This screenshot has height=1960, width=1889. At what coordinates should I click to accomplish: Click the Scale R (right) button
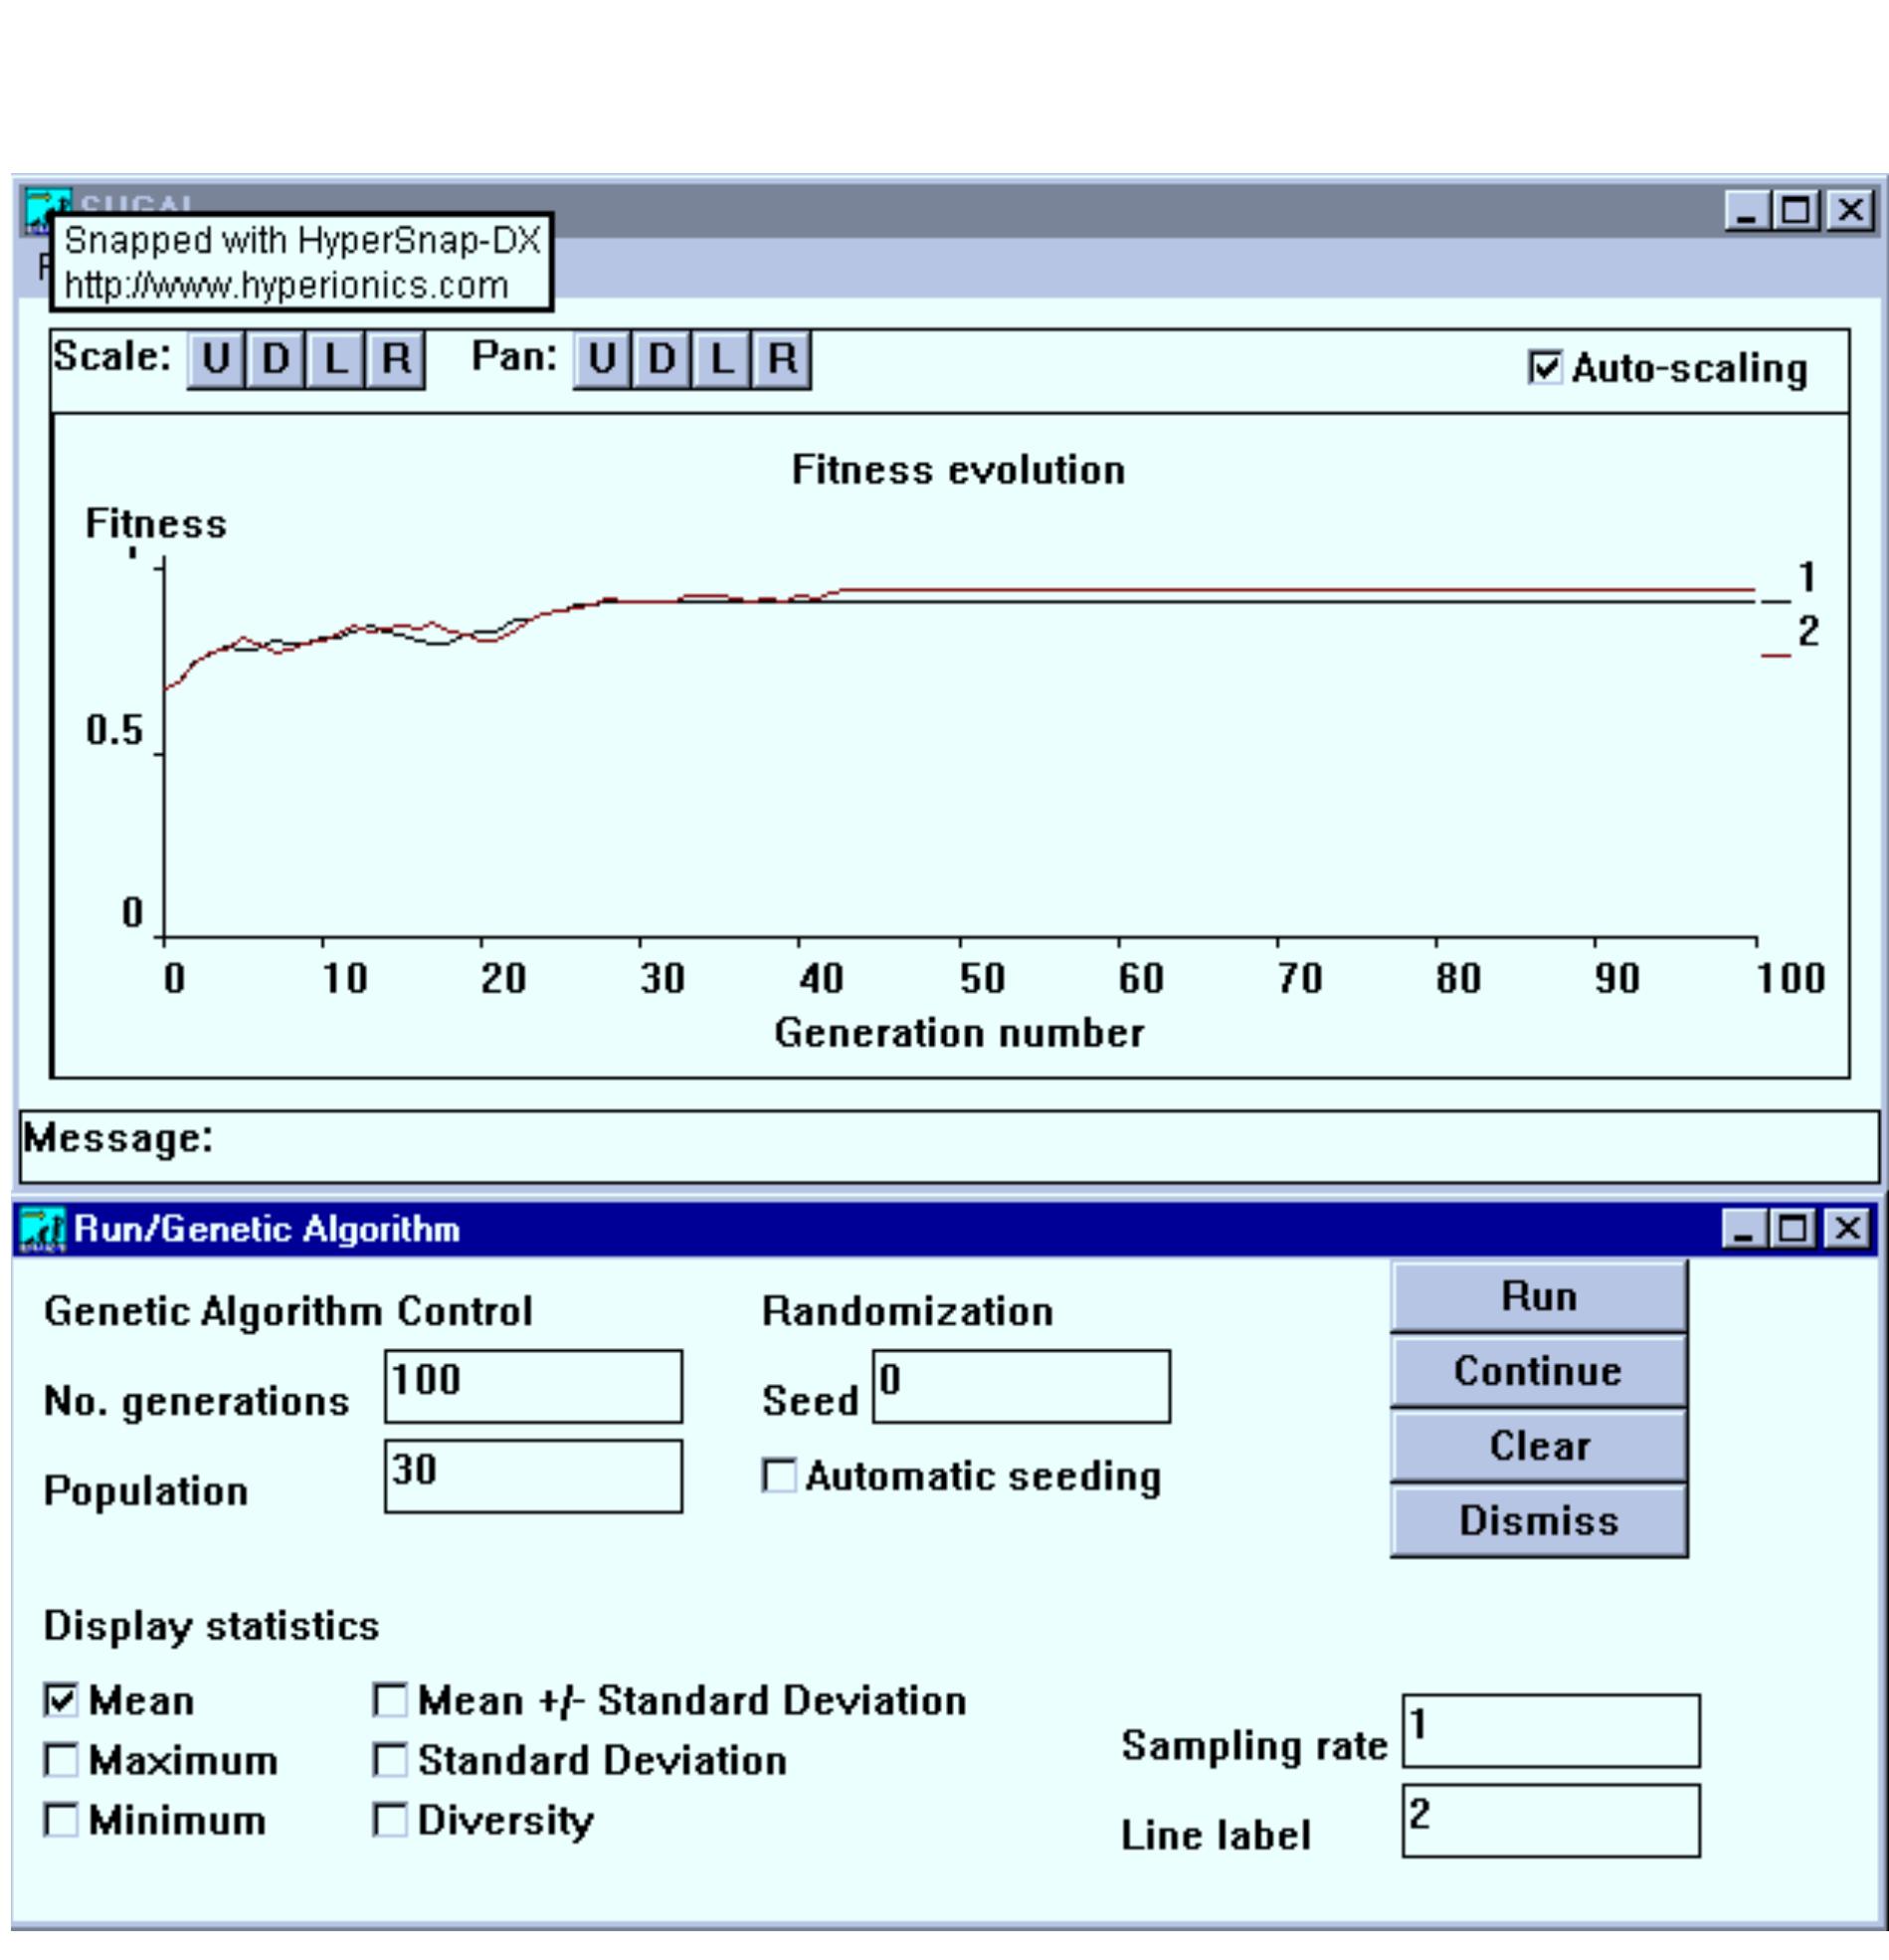(396, 359)
